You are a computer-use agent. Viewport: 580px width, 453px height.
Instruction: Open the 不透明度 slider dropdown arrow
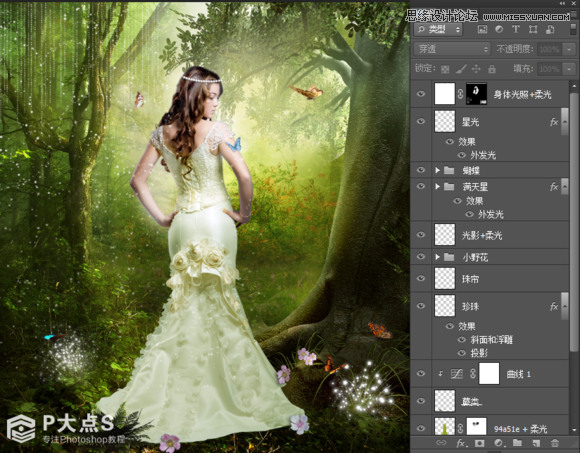point(569,49)
